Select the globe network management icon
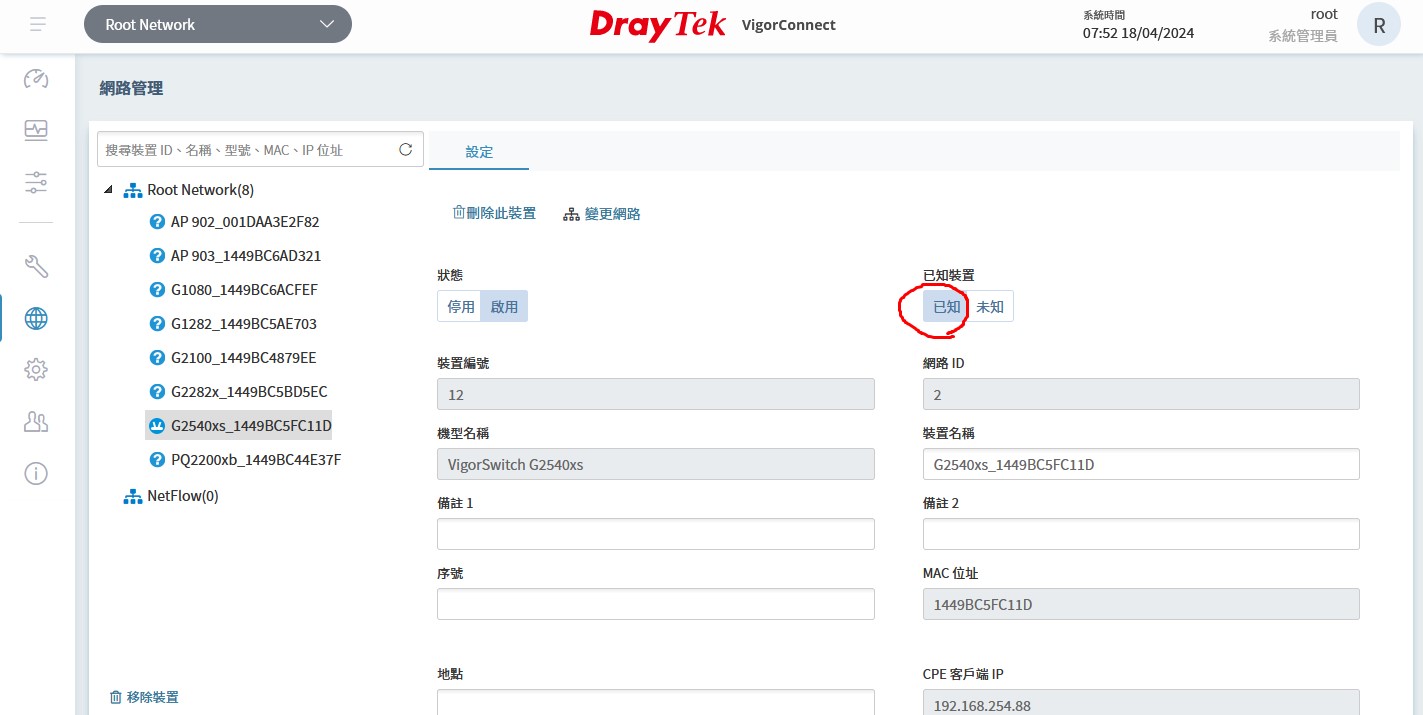 [36, 319]
